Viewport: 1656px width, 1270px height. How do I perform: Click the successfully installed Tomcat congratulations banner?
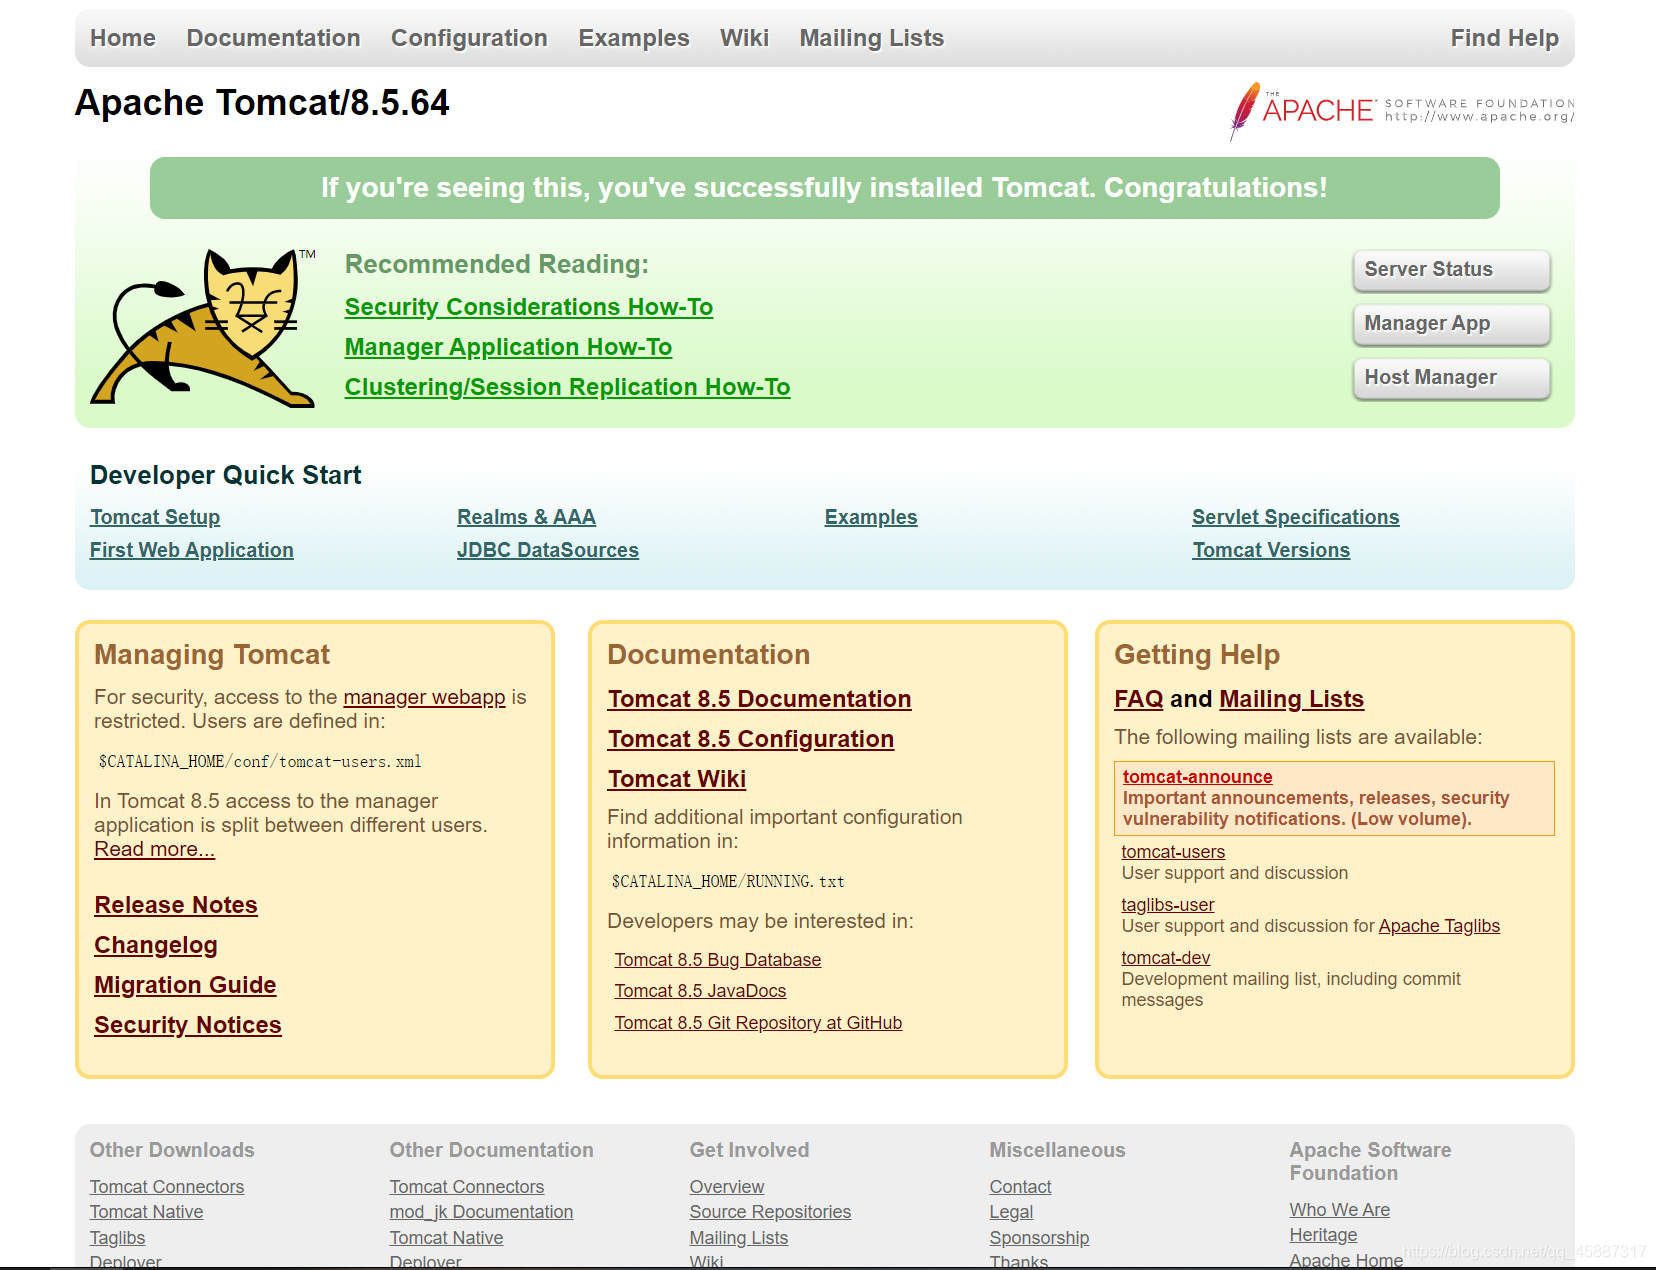coord(825,188)
